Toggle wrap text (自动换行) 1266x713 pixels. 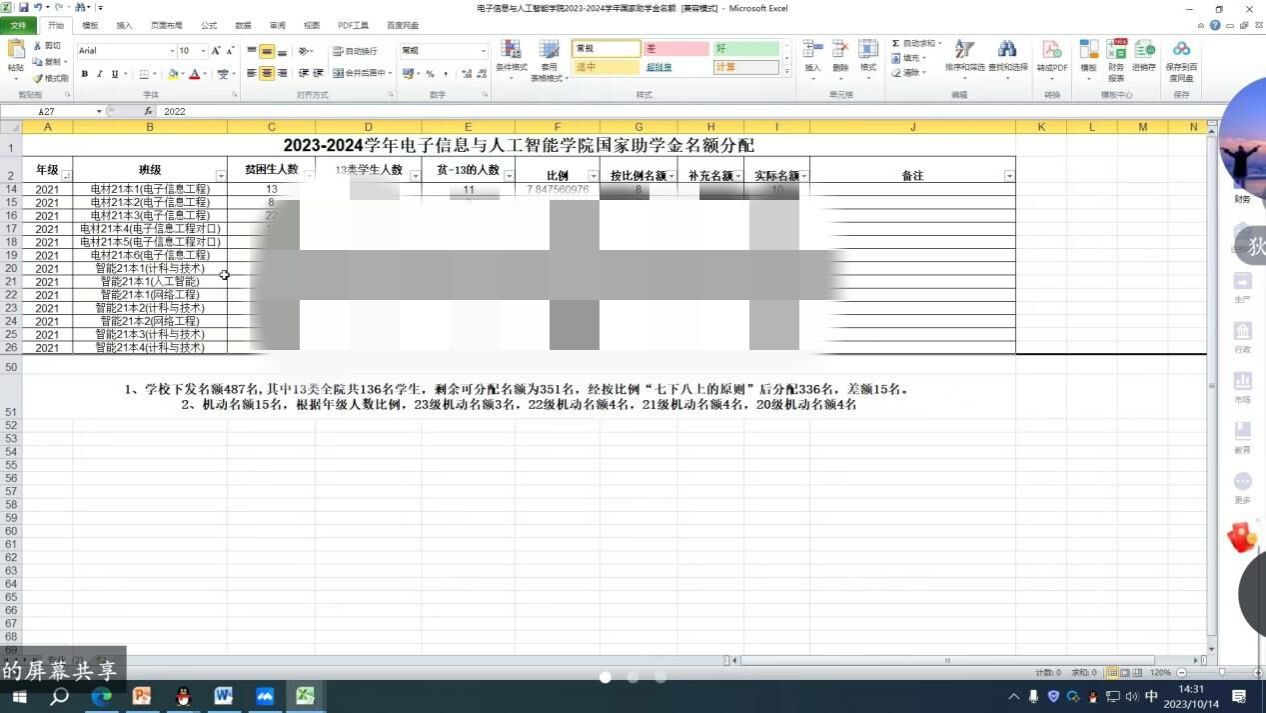coord(355,51)
